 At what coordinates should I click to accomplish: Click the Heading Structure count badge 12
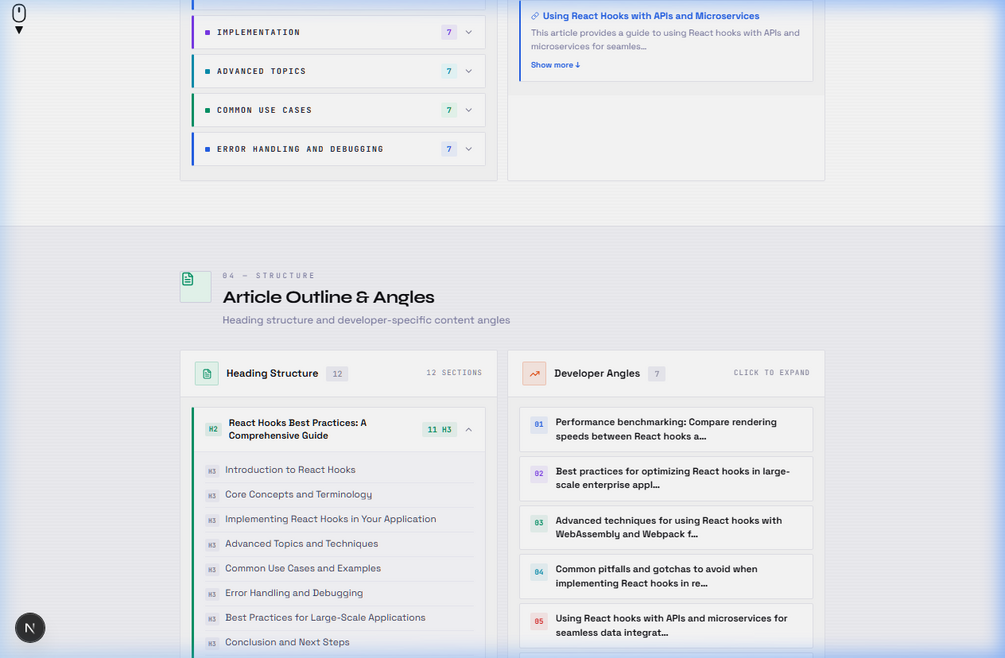(x=337, y=374)
